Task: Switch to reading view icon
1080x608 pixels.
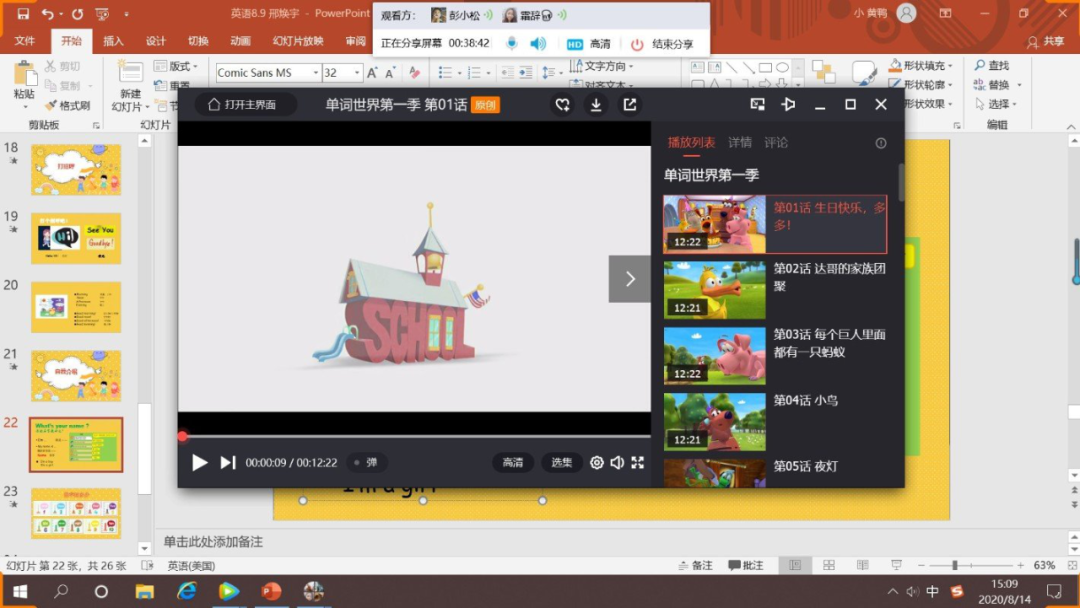Action: [862, 565]
